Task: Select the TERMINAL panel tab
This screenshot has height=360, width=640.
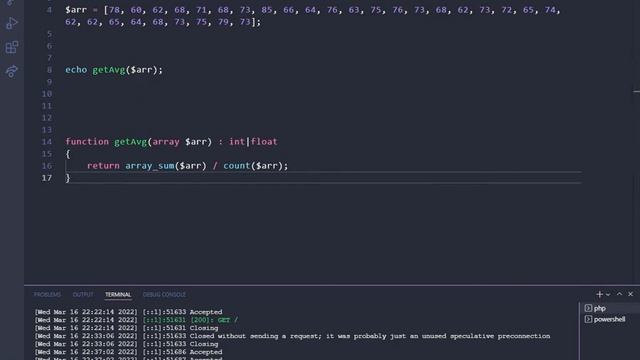Action: (118, 294)
